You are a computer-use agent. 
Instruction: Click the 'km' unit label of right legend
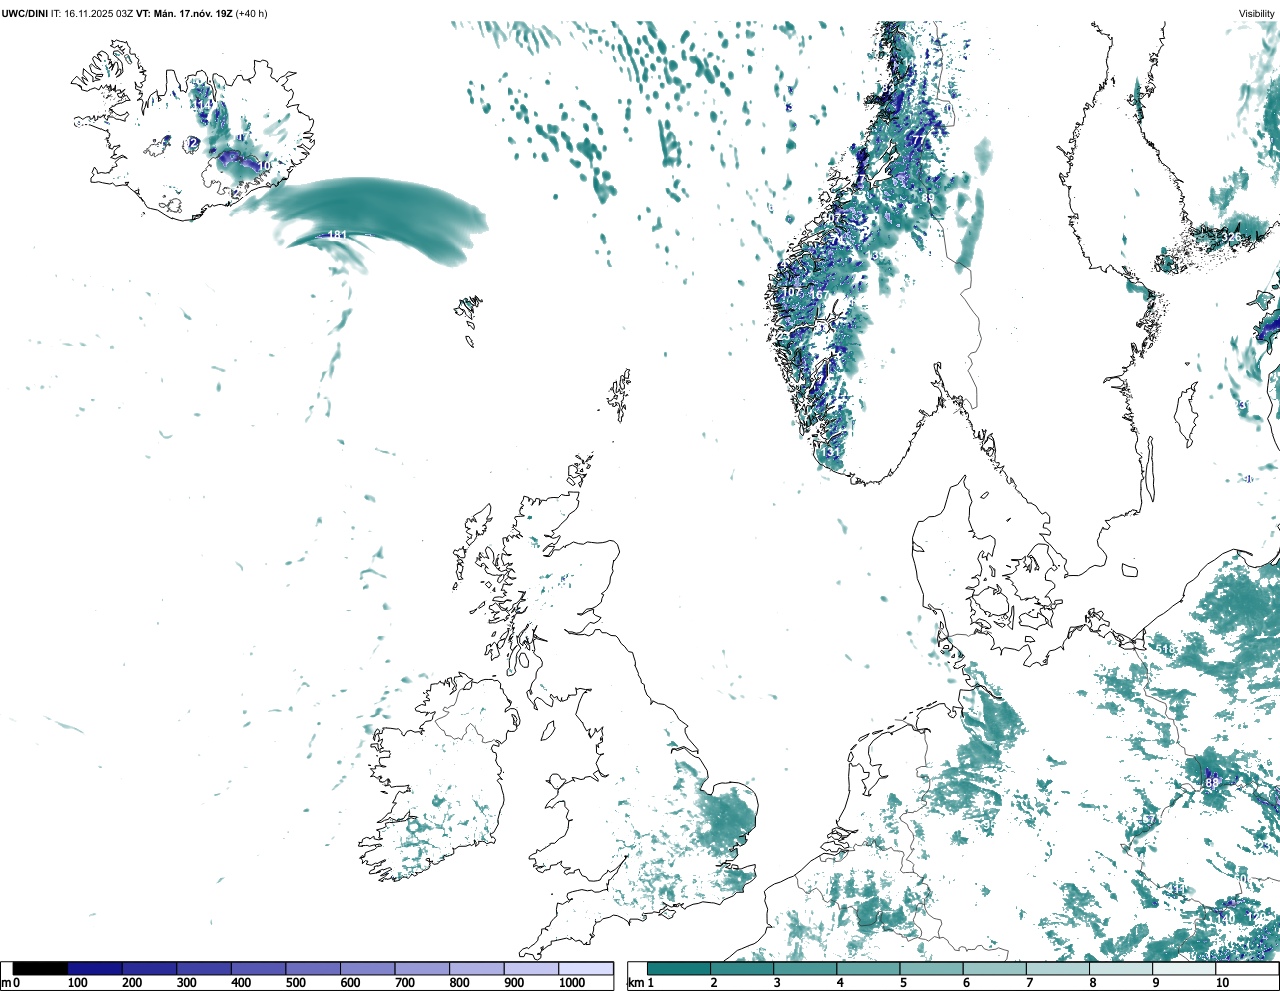point(636,983)
